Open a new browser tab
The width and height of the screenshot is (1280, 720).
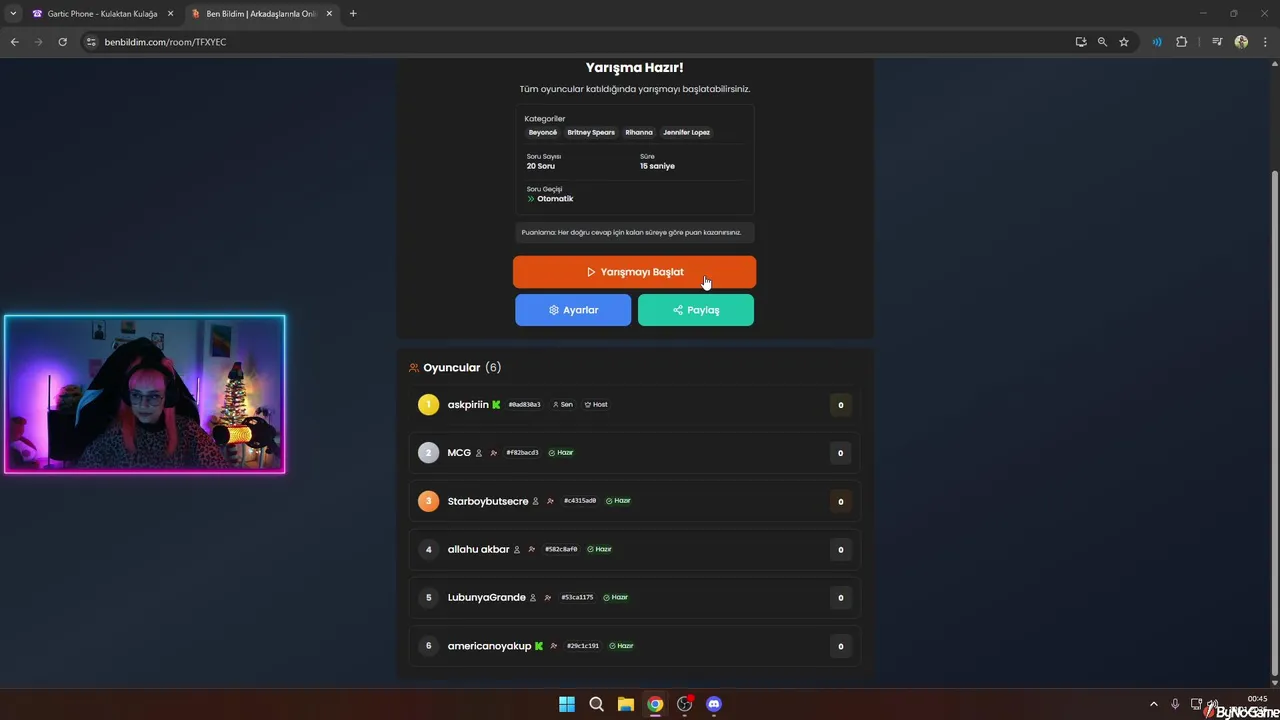click(x=353, y=14)
